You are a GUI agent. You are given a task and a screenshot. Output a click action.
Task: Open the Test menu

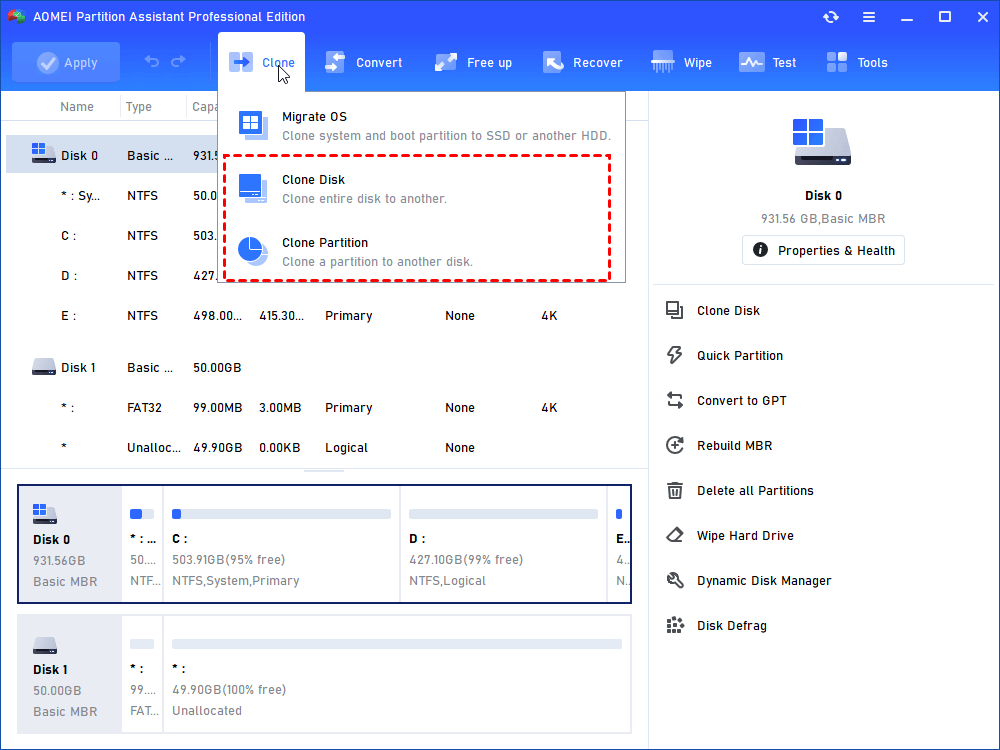click(767, 62)
